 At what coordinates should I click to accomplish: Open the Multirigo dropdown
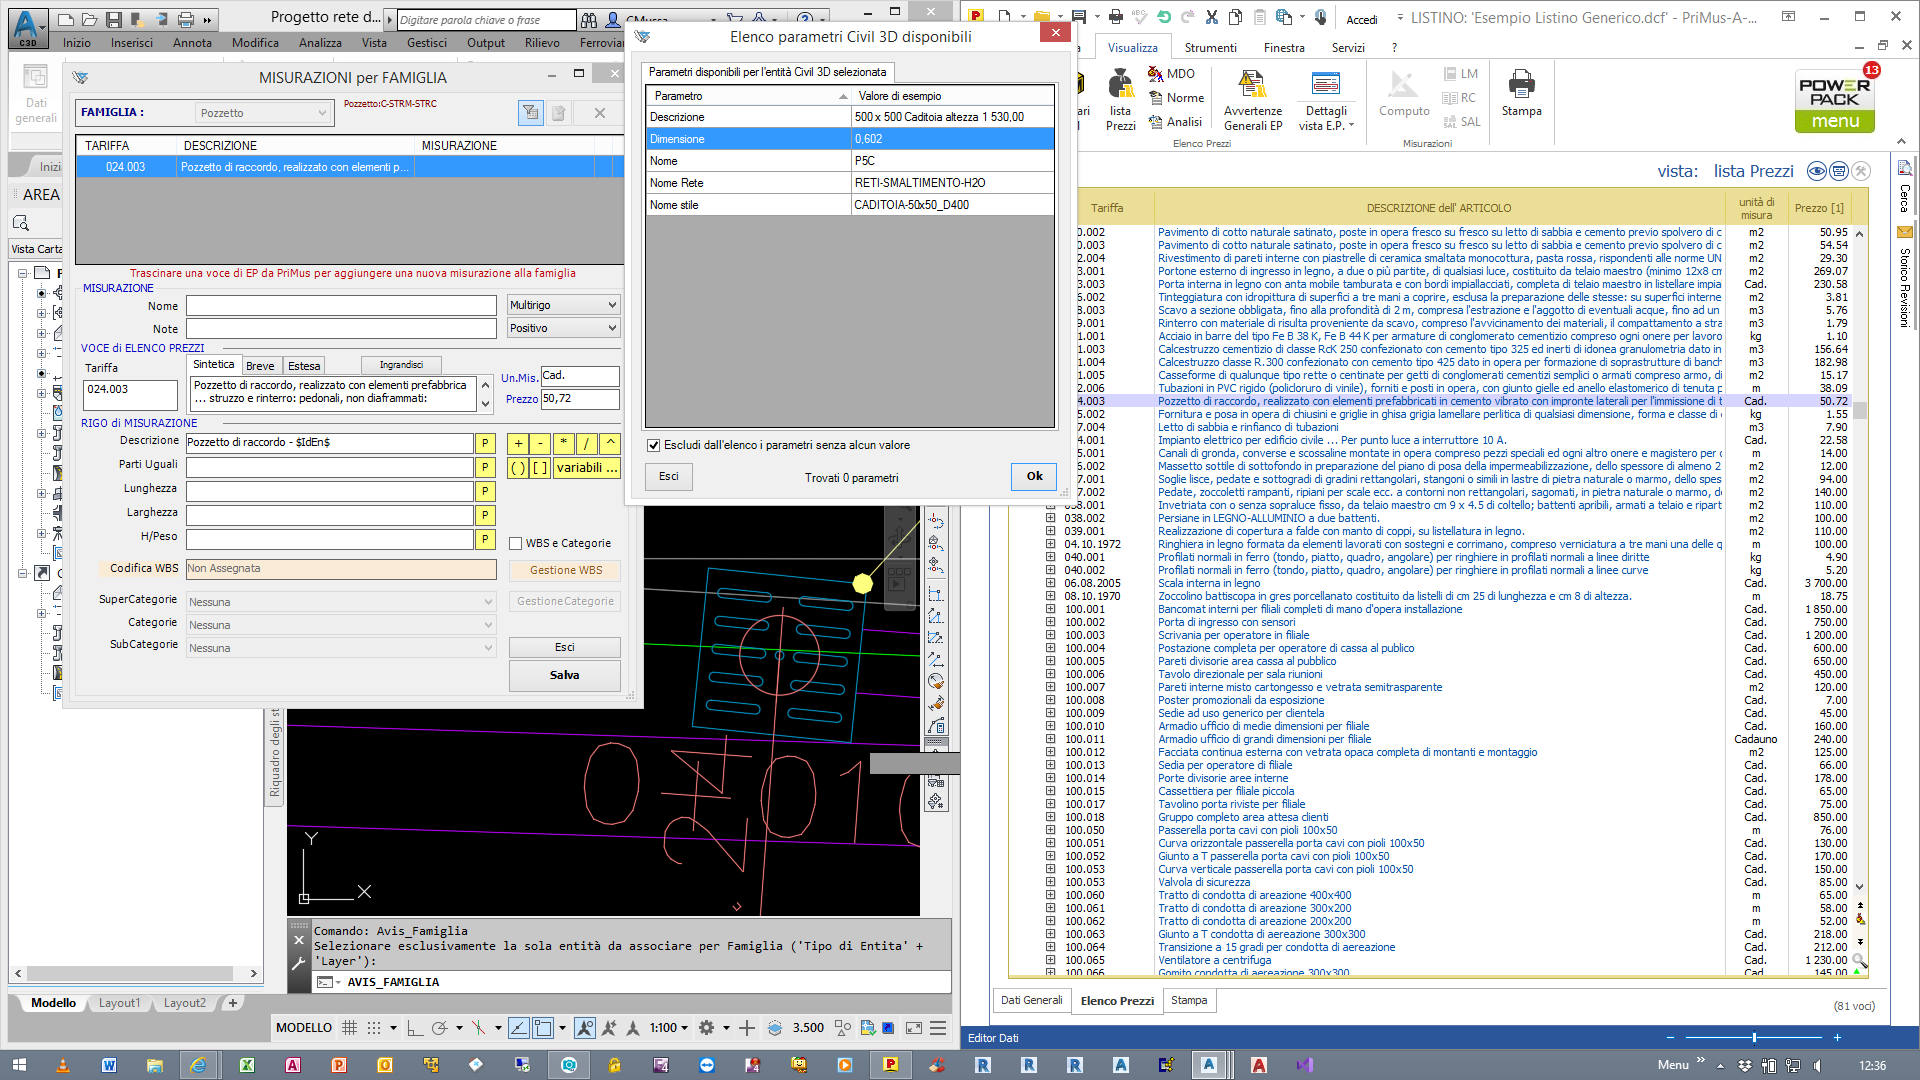(x=563, y=305)
